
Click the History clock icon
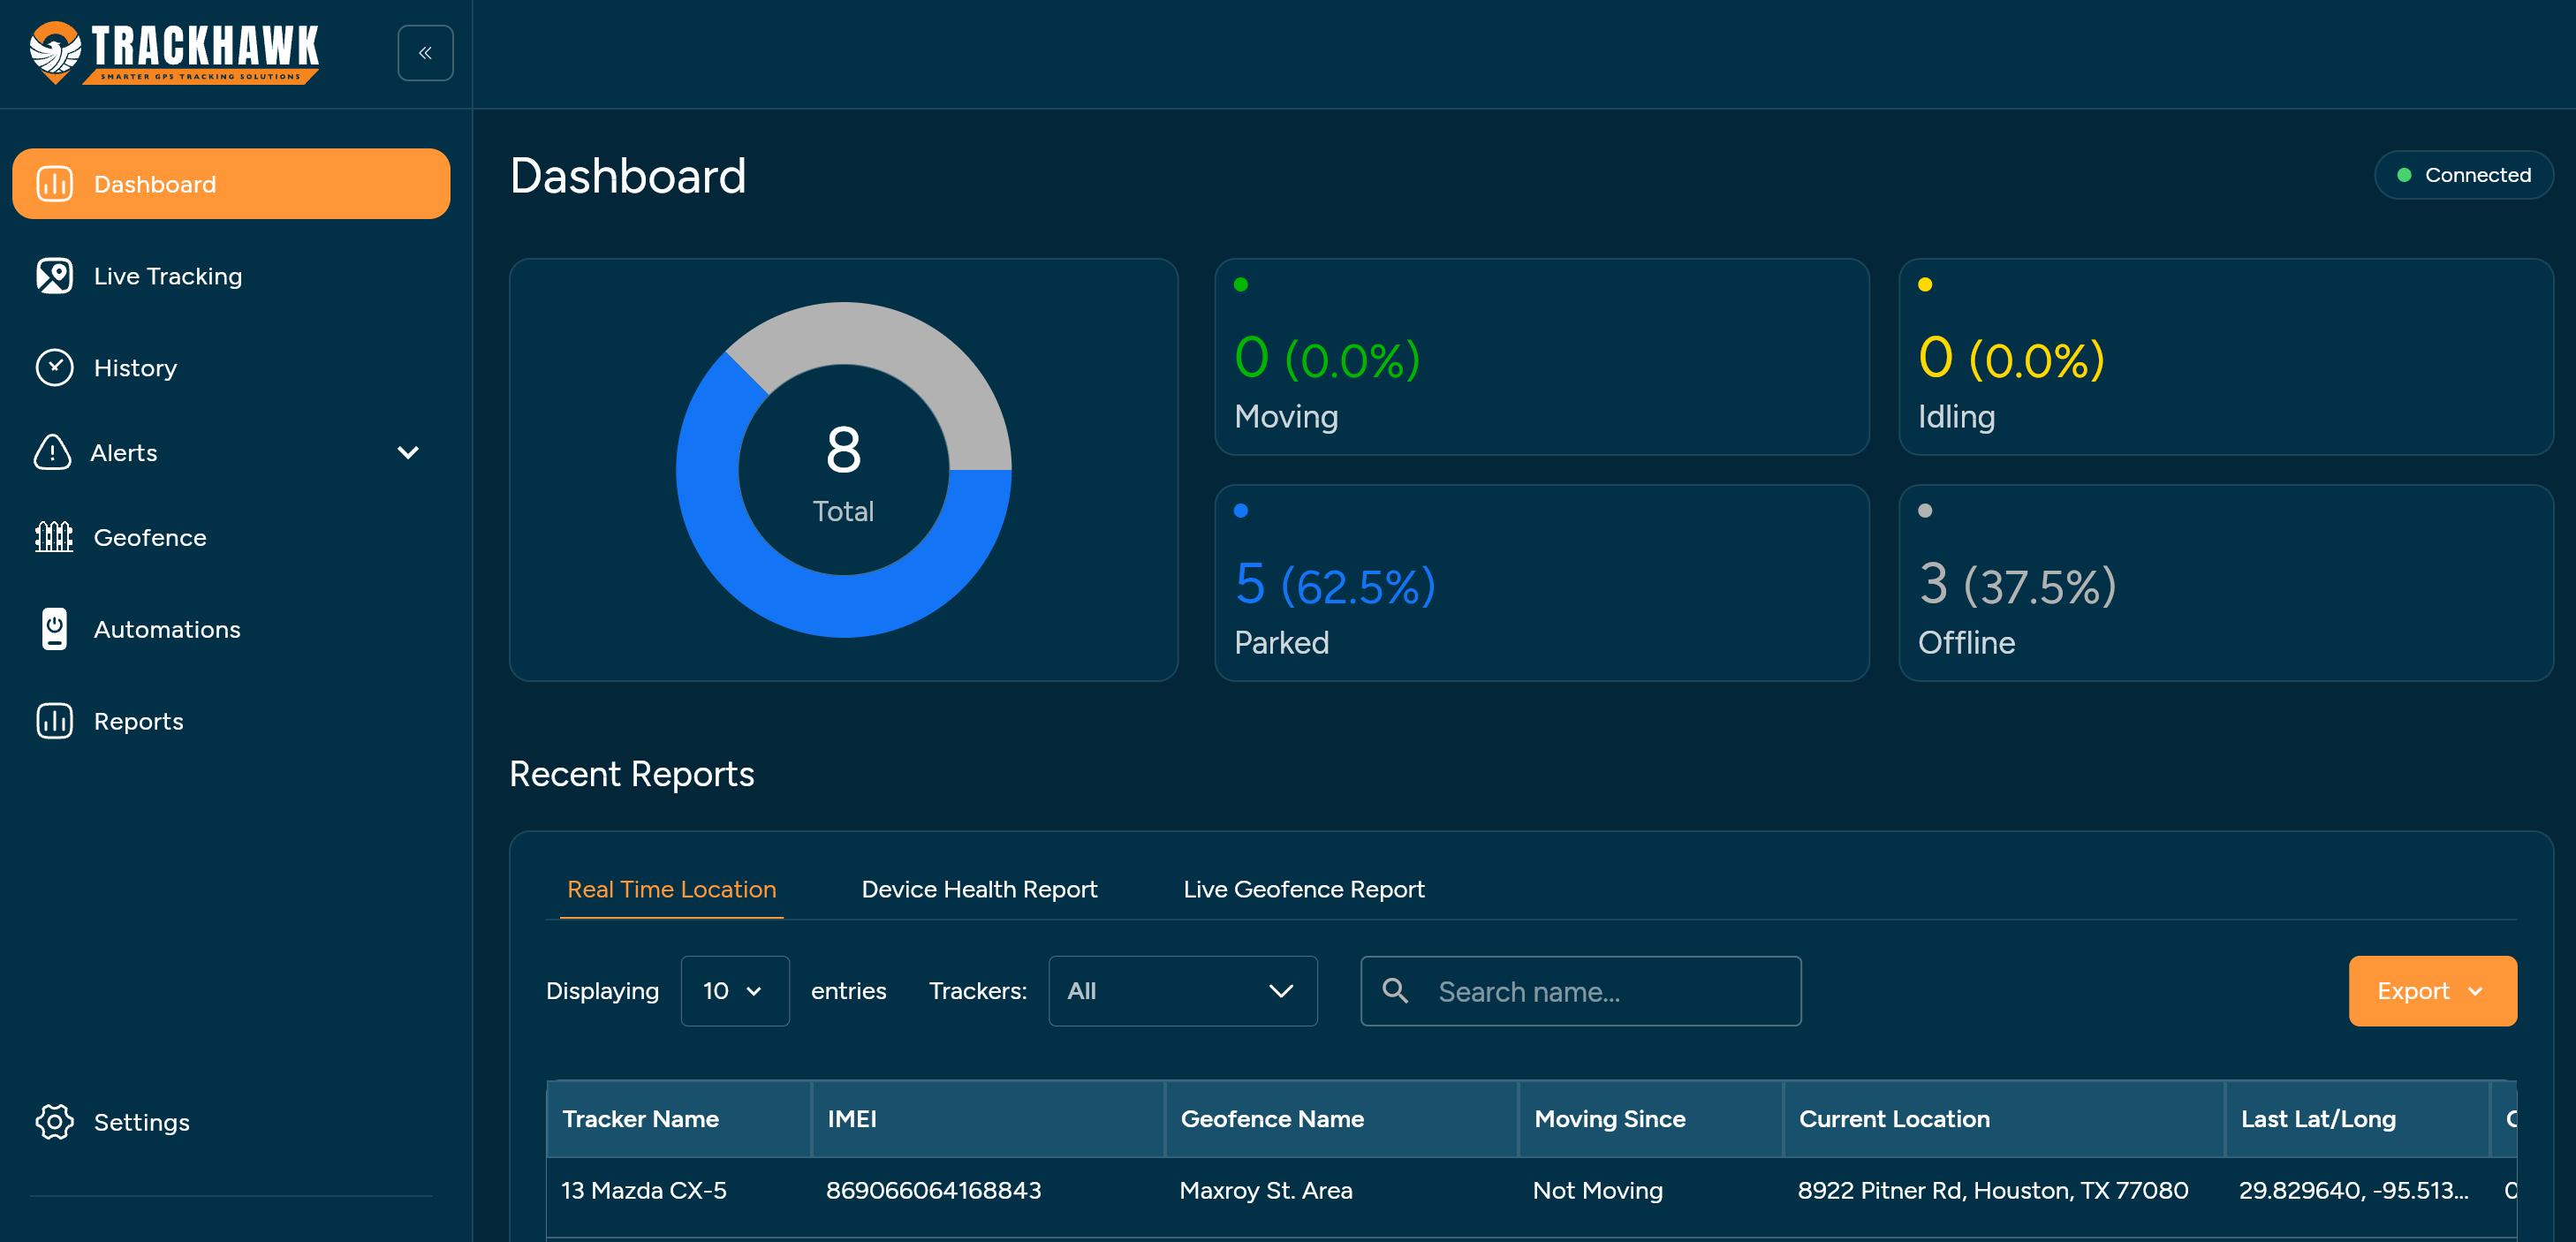(54, 368)
